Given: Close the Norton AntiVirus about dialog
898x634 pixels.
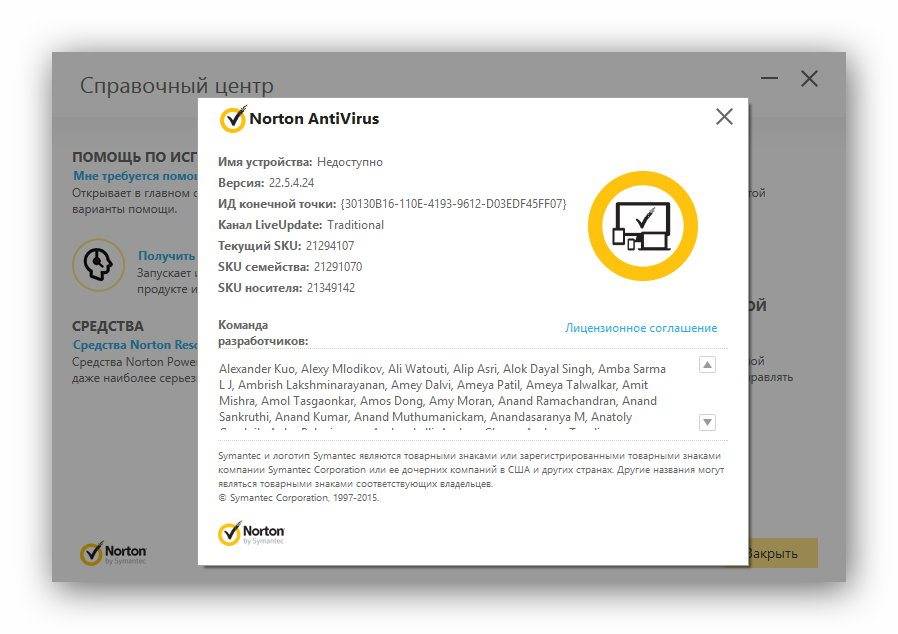Looking at the screenshot, I should point(724,117).
